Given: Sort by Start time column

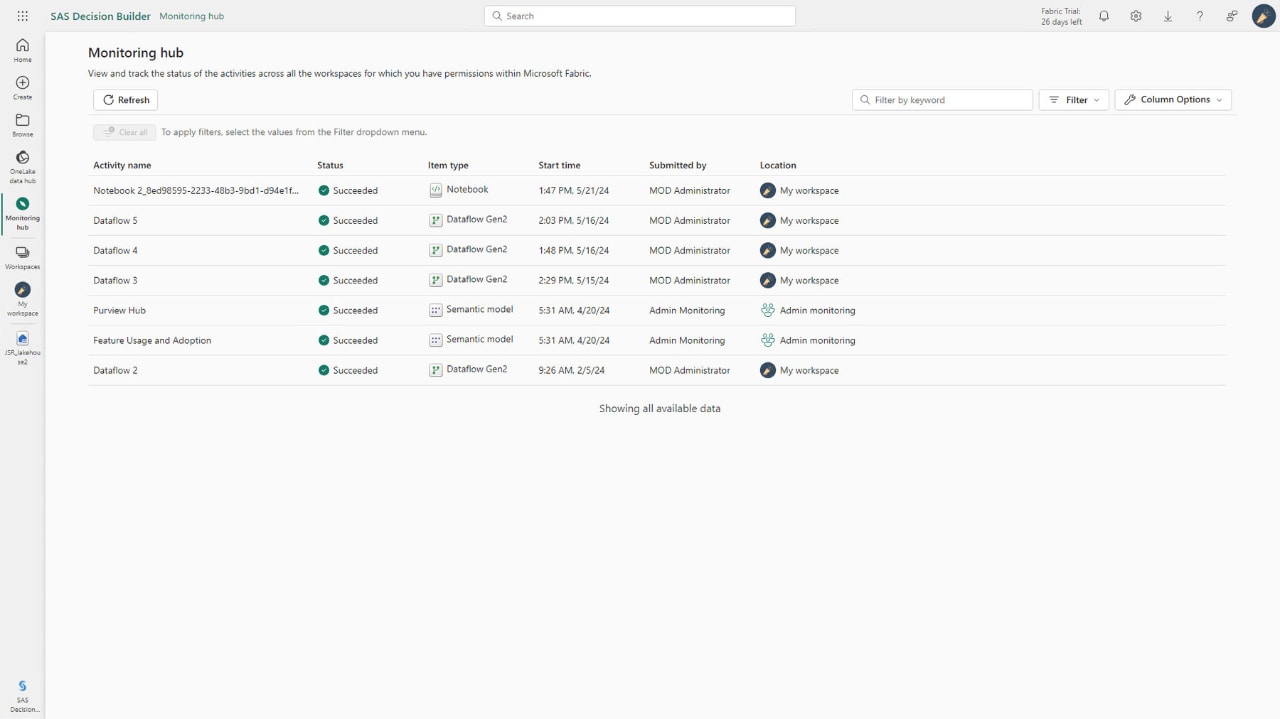Looking at the screenshot, I should [x=559, y=165].
